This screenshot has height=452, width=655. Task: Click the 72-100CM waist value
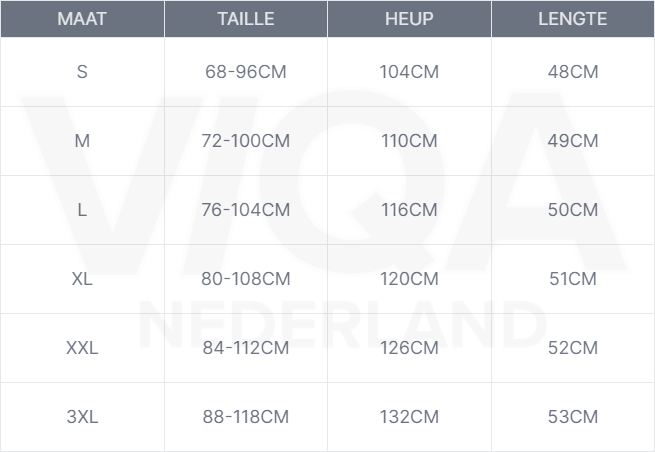[245, 141]
